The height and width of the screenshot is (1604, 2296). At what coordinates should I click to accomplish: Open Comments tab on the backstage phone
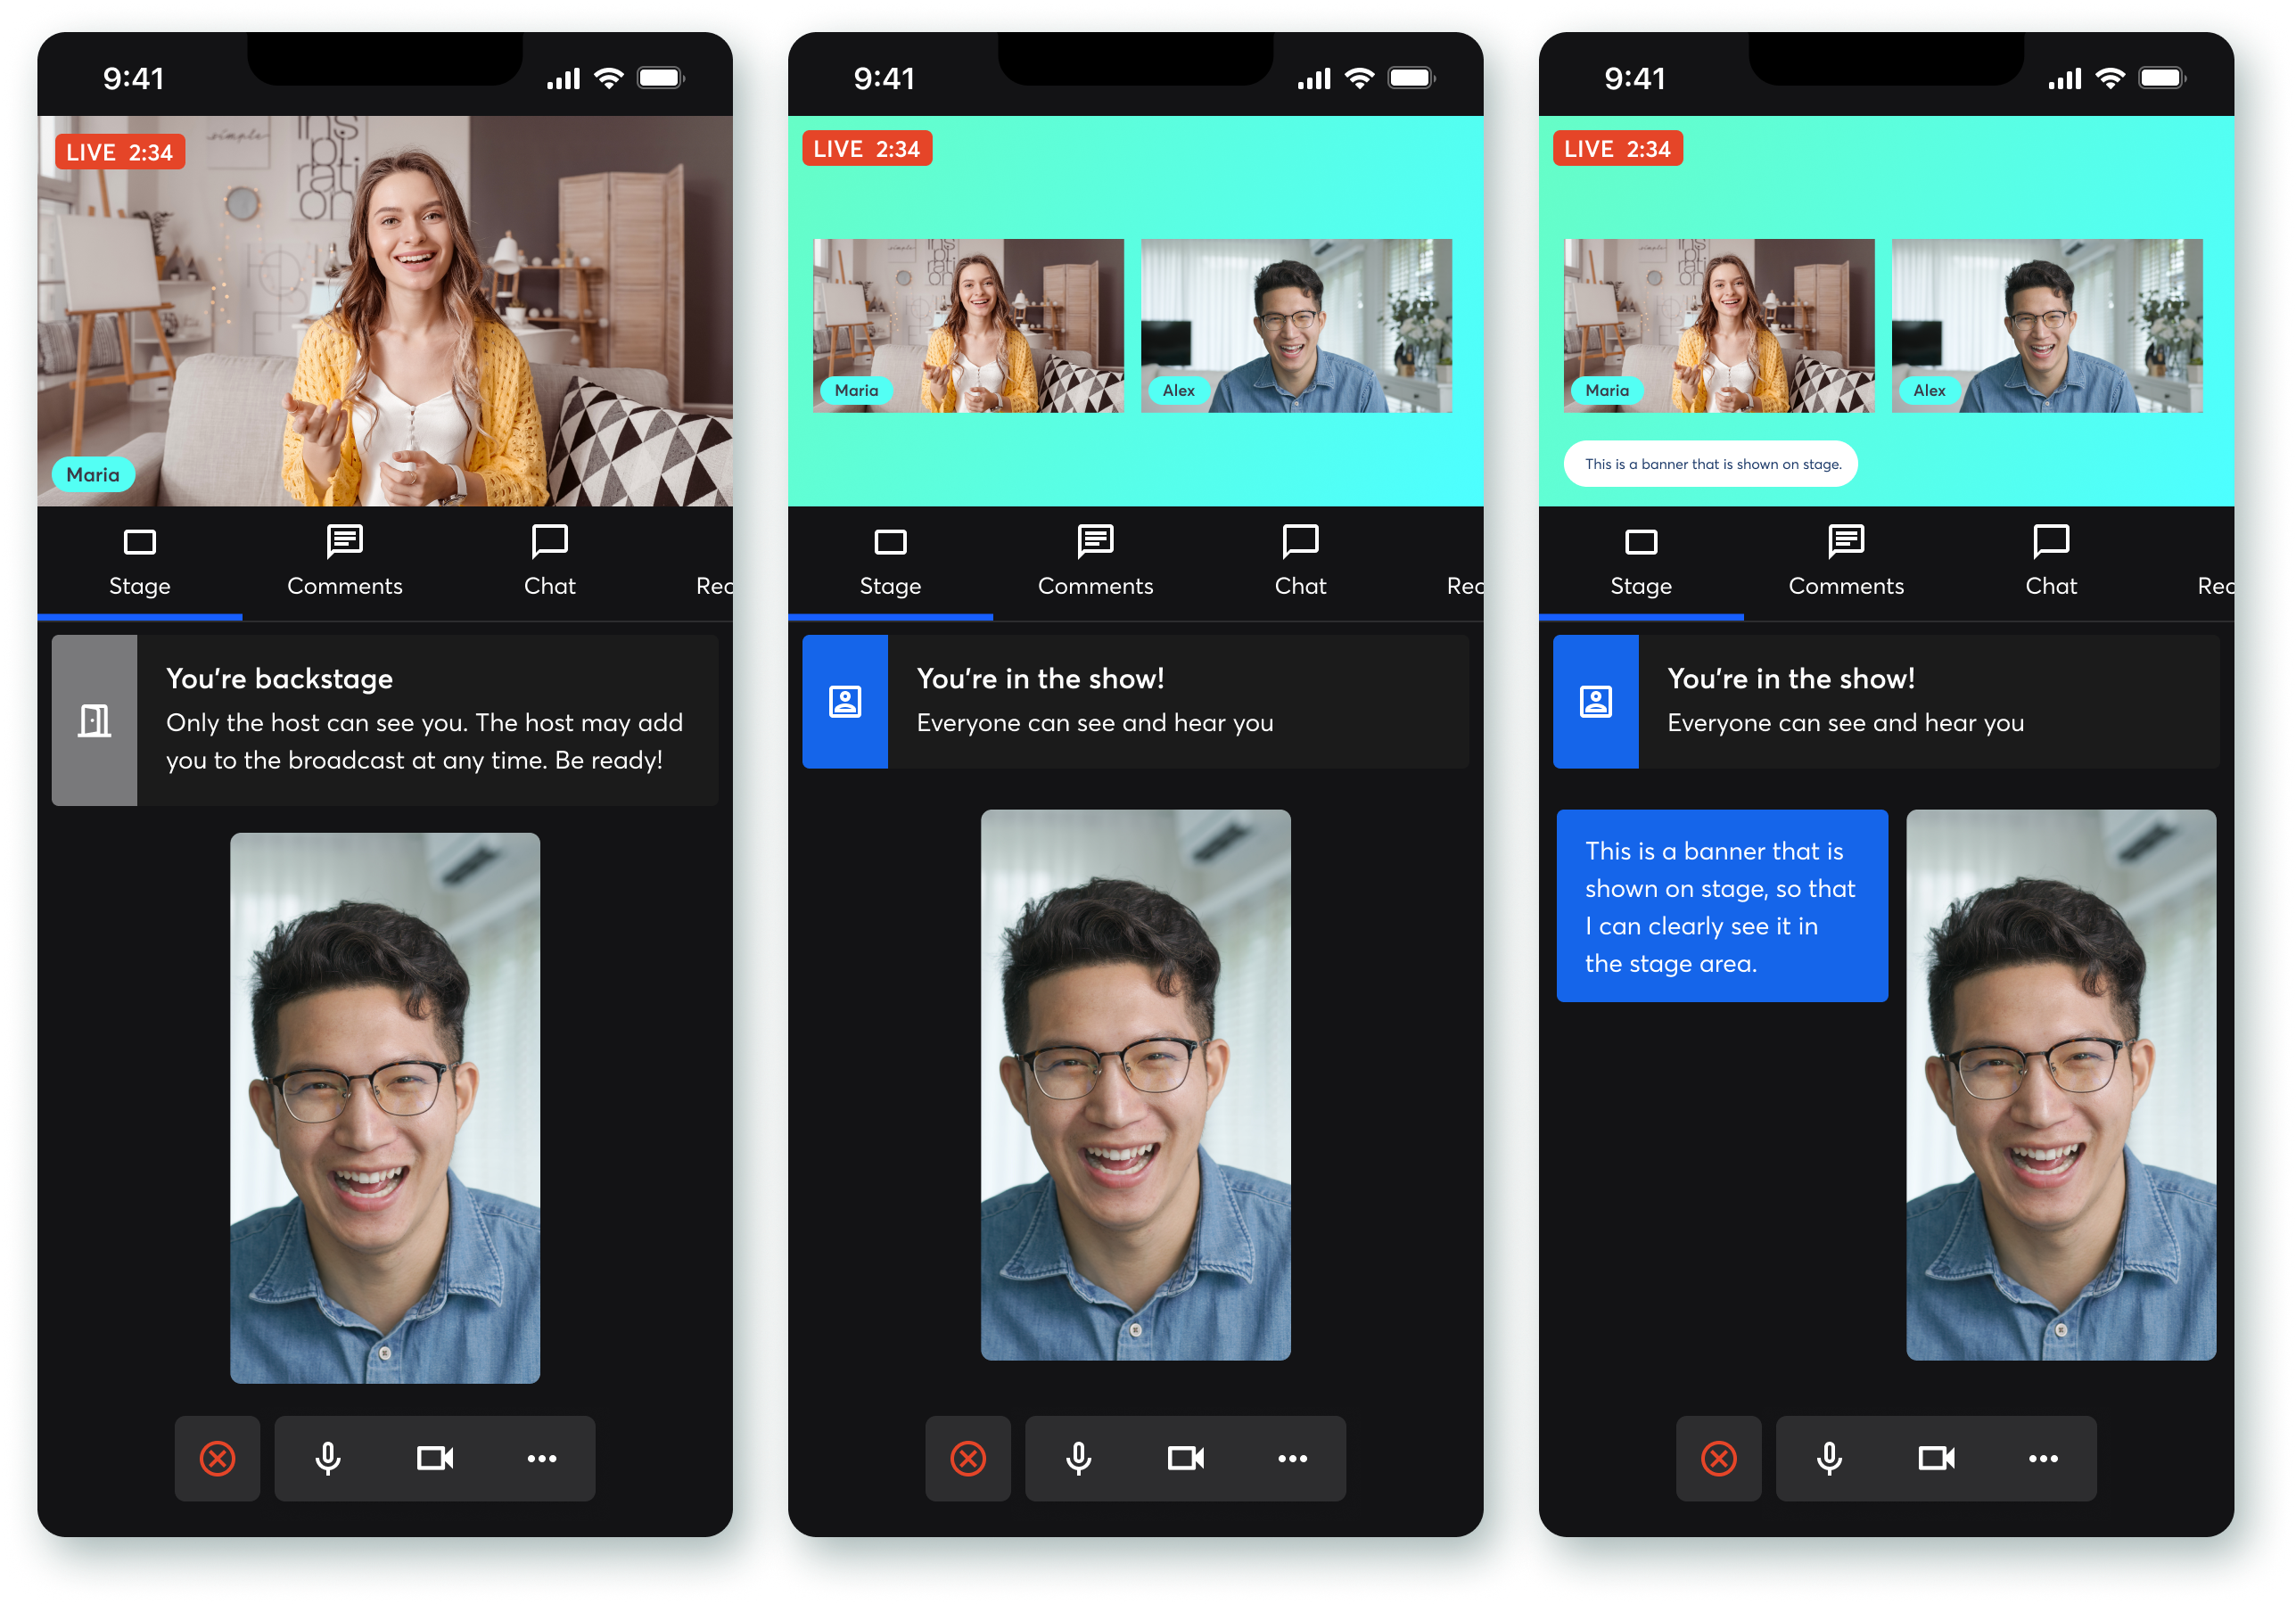(345, 562)
